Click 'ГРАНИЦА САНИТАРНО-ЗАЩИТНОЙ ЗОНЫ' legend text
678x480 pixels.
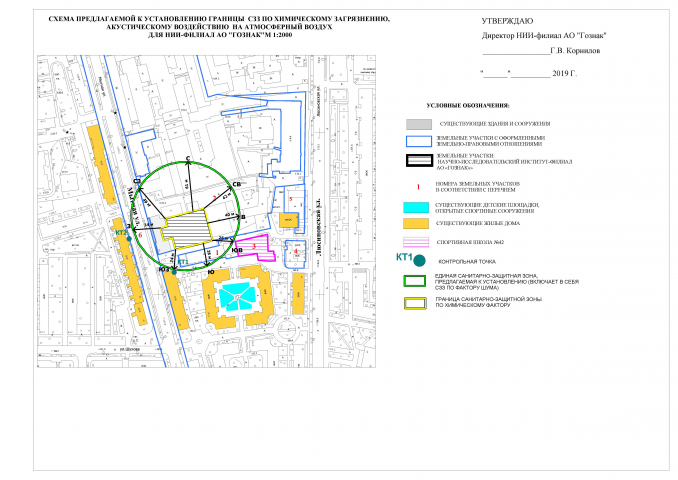point(489,299)
